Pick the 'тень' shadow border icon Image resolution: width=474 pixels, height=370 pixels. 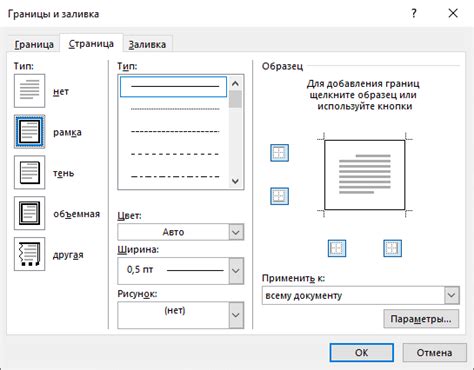(x=29, y=172)
